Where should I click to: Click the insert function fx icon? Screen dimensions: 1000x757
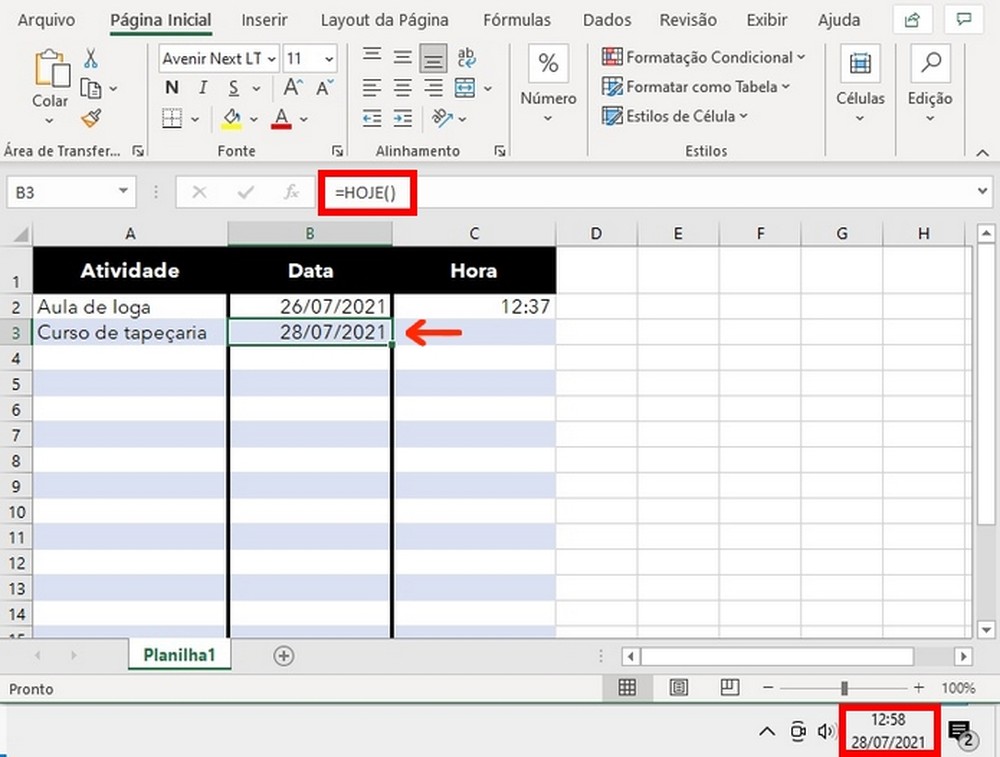[x=291, y=192]
